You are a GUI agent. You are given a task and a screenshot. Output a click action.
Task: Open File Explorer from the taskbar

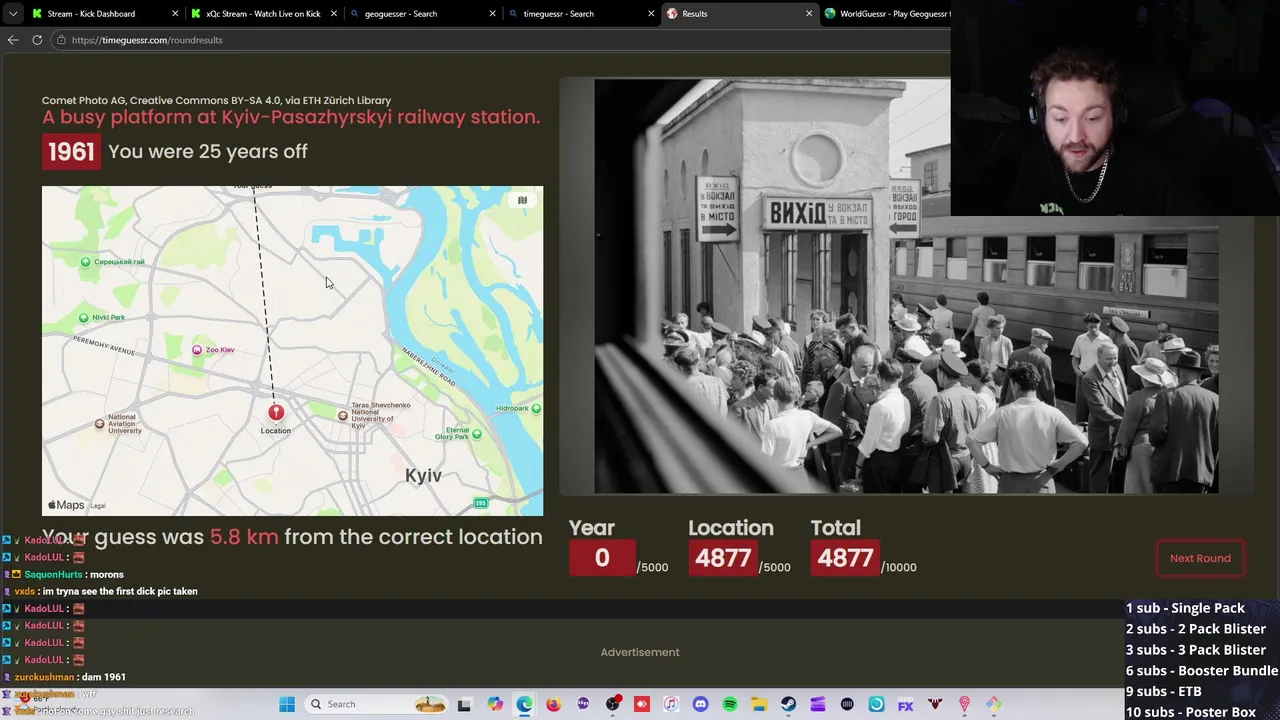(x=759, y=704)
